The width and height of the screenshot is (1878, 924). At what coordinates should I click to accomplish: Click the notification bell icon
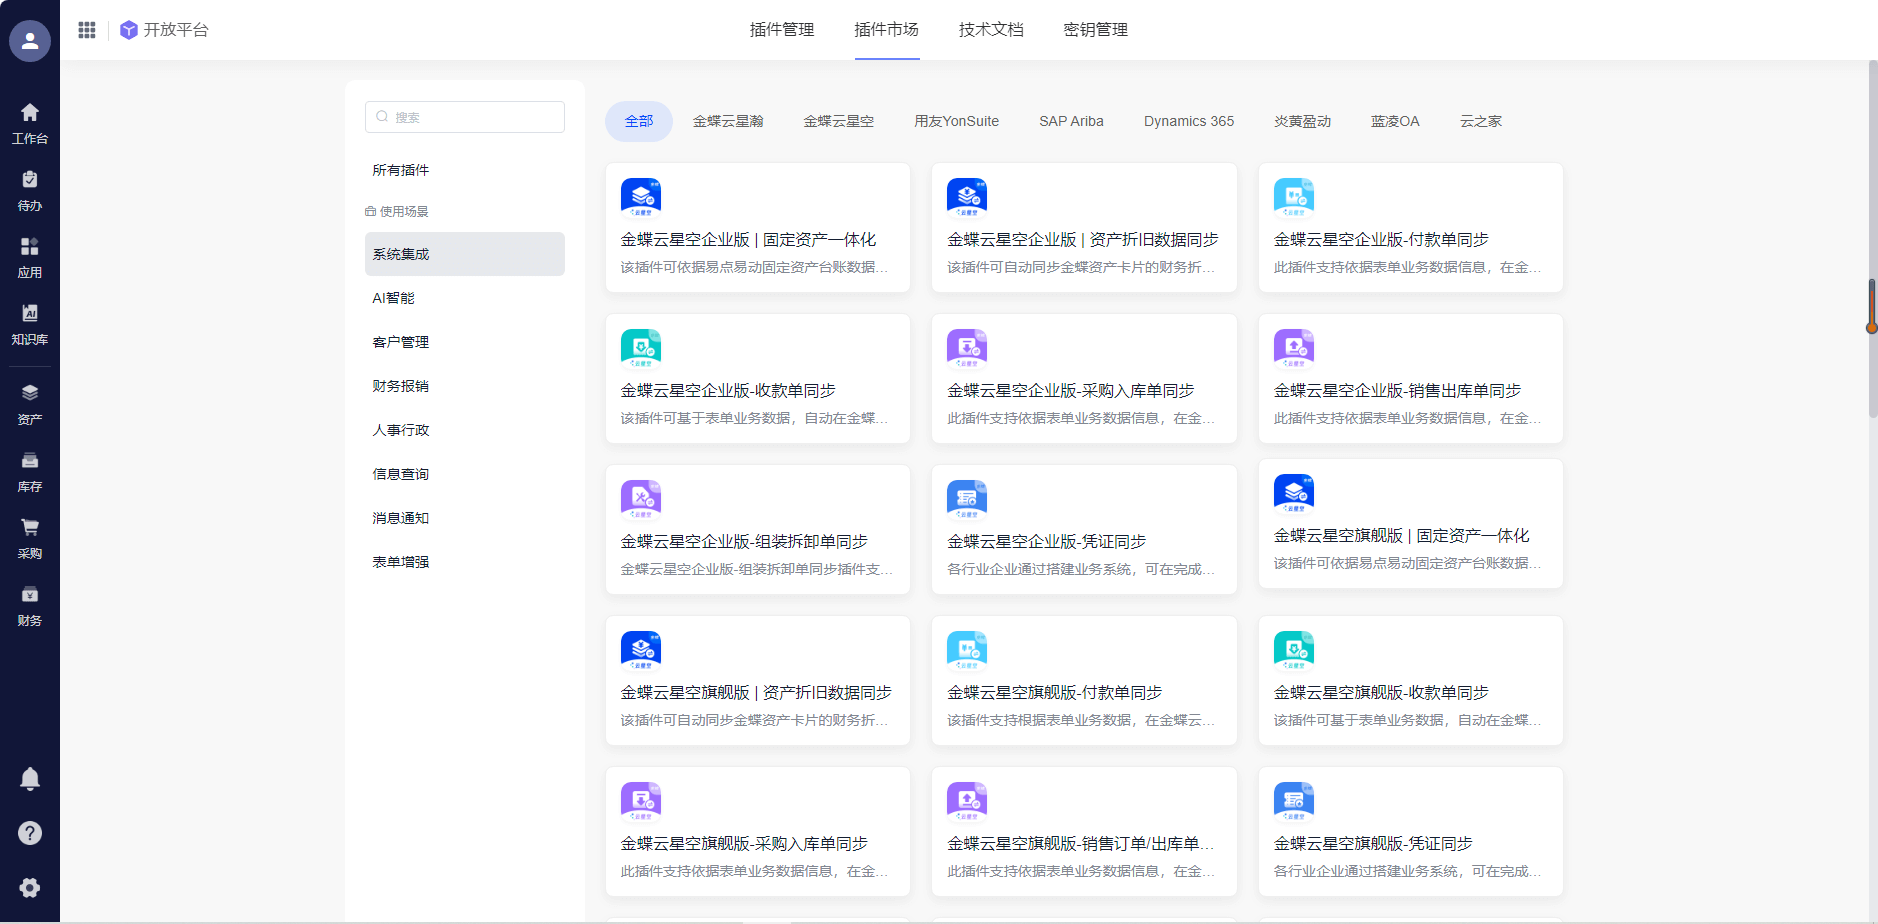tap(30, 779)
